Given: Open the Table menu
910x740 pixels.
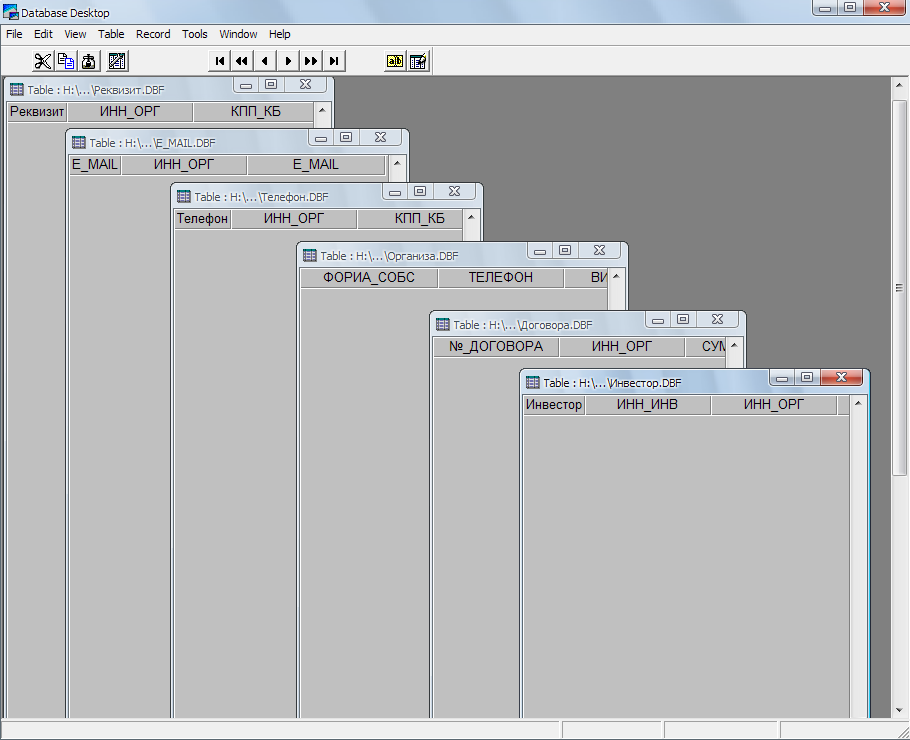Looking at the screenshot, I should pos(111,34).
